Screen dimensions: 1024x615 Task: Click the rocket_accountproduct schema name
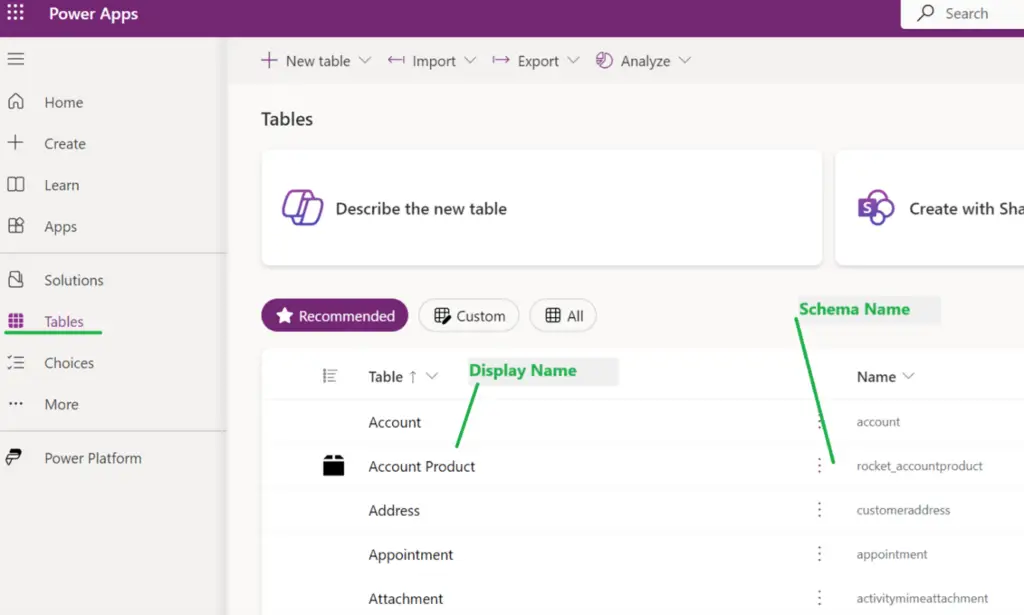(x=919, y=465)
